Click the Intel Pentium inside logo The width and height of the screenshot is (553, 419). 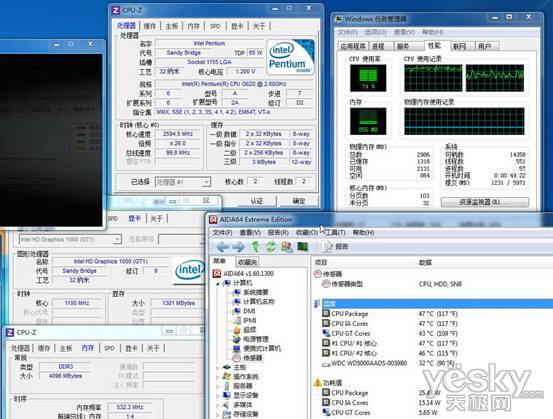[x=291, y=57]
